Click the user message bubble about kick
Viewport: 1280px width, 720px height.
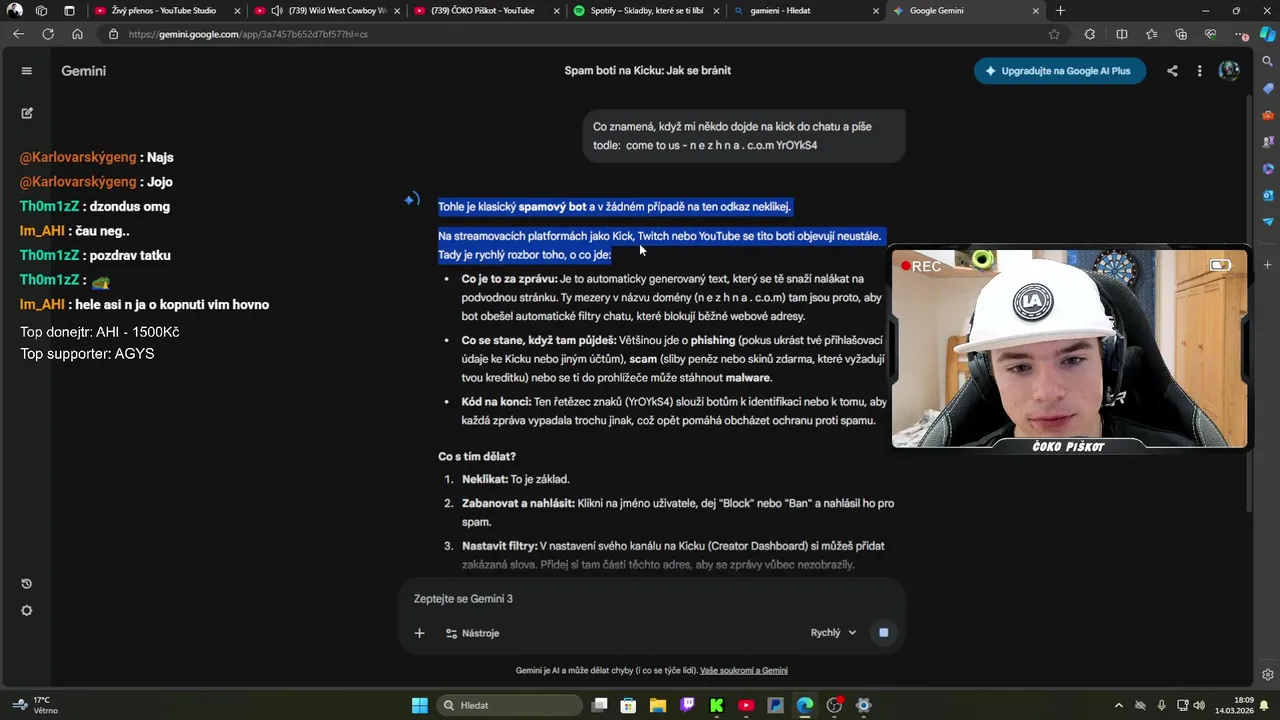[x=744, y=136]
